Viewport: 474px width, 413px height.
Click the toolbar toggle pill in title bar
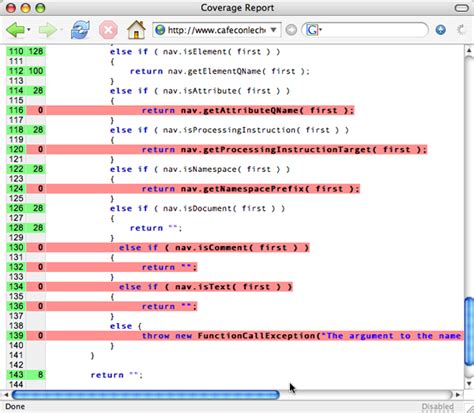click(x=462, y=8)
